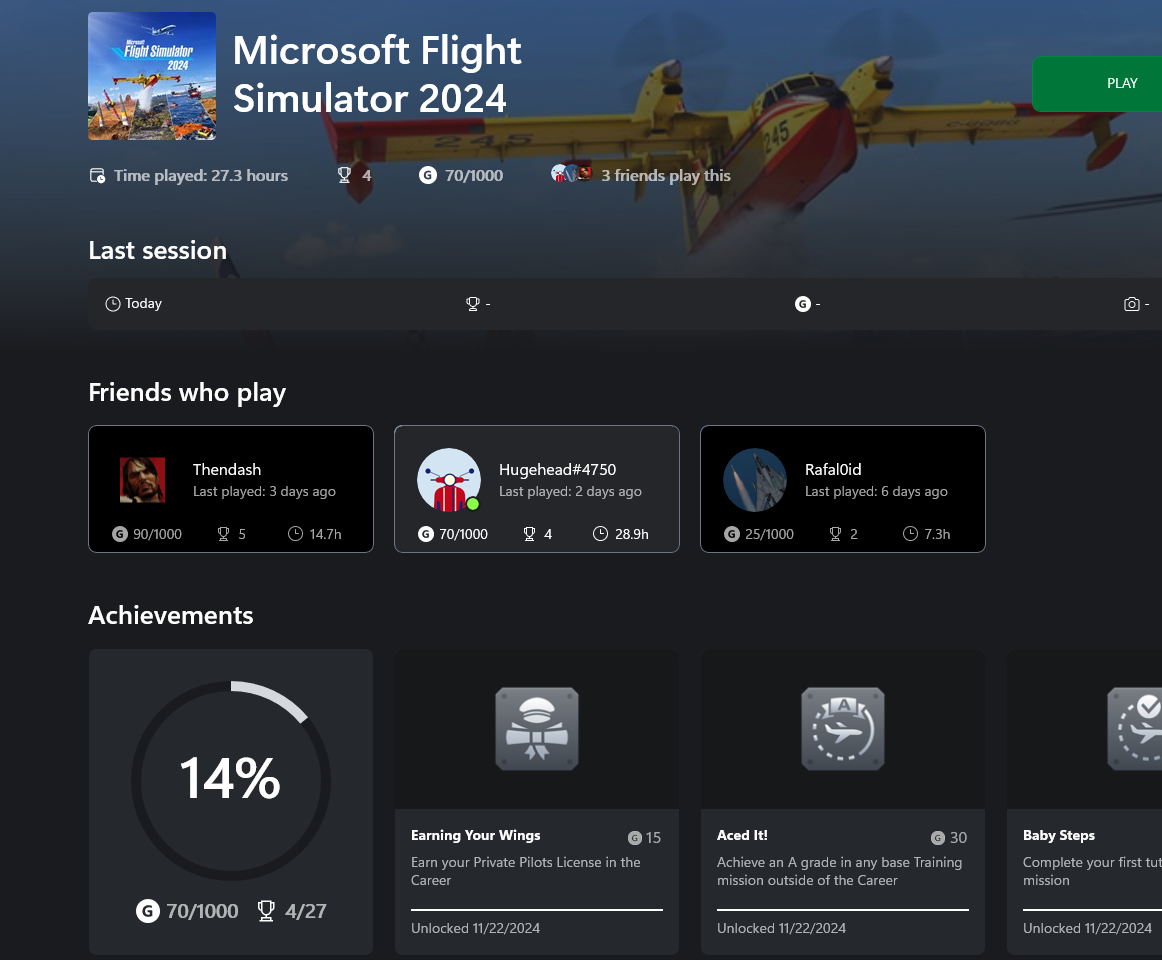
Task: Click the 'Today' last session label
Action: click(x=143, y=303)
